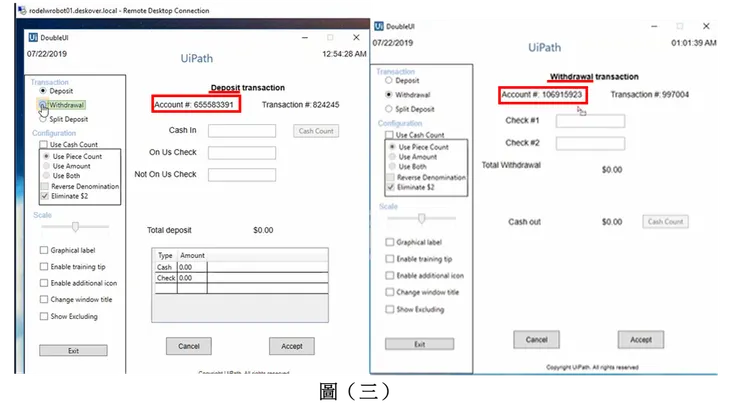Check Enable additional icon in right window
Screen dimensions: 740x415
(390, 275)
